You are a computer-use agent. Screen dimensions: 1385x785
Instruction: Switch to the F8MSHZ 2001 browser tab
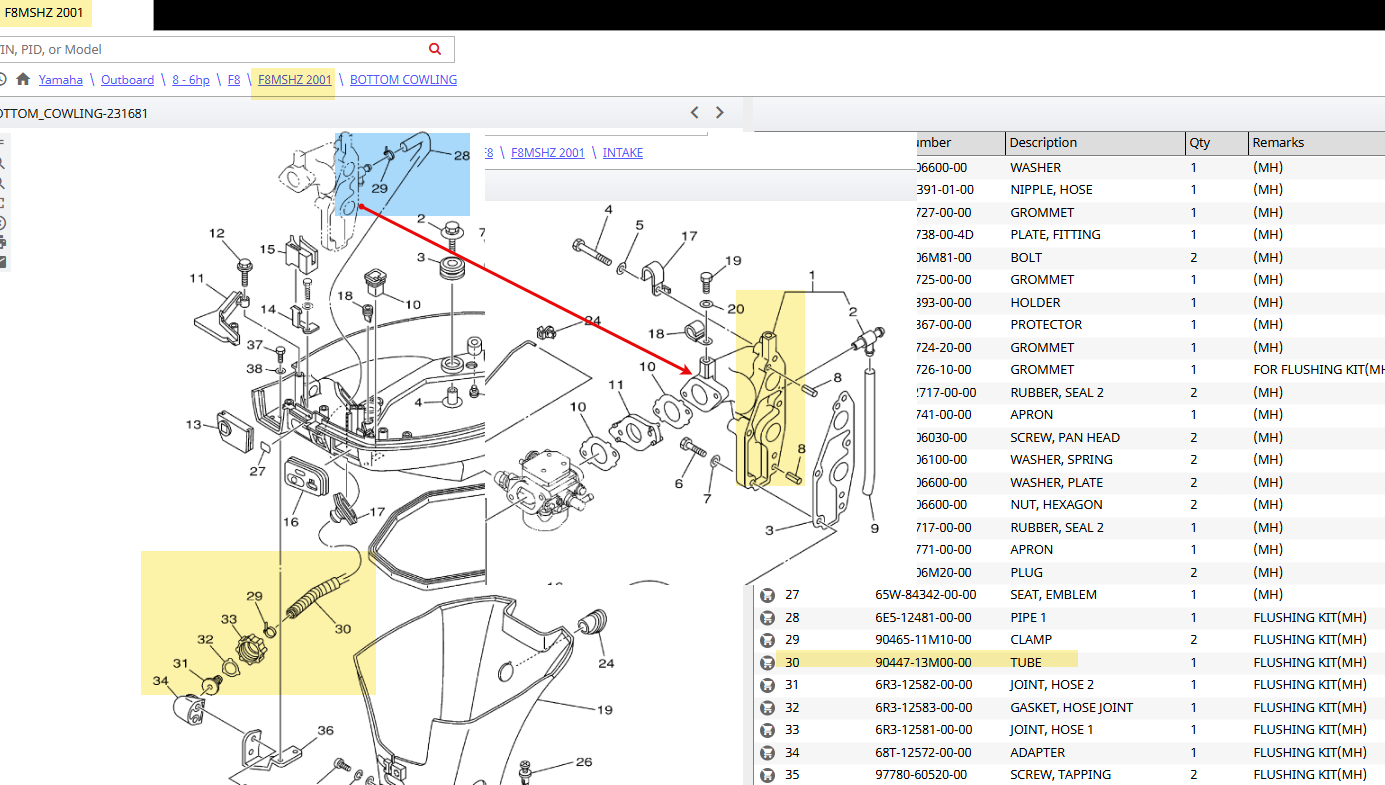44,13
